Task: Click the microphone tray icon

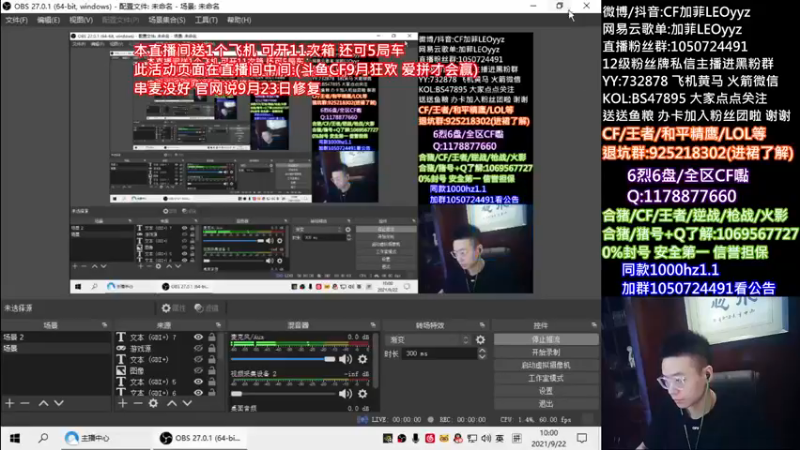Action: tap(415, 438)
